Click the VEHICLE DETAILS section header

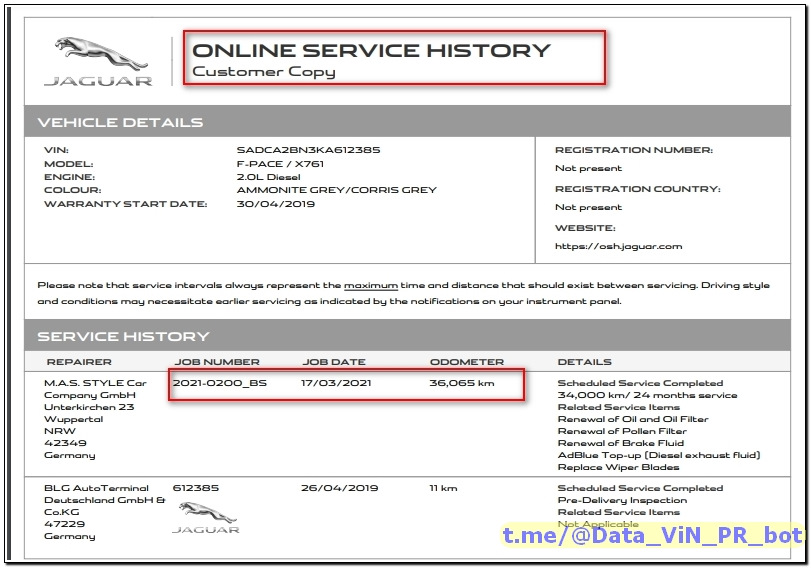(x=120, y=123)
